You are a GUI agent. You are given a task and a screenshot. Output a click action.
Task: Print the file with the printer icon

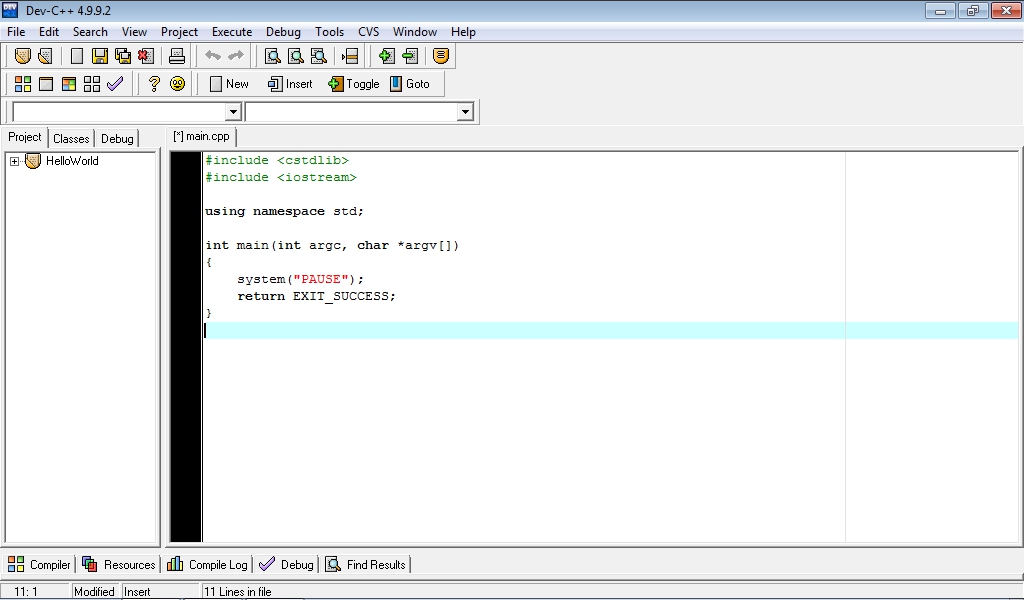[177, 56]
